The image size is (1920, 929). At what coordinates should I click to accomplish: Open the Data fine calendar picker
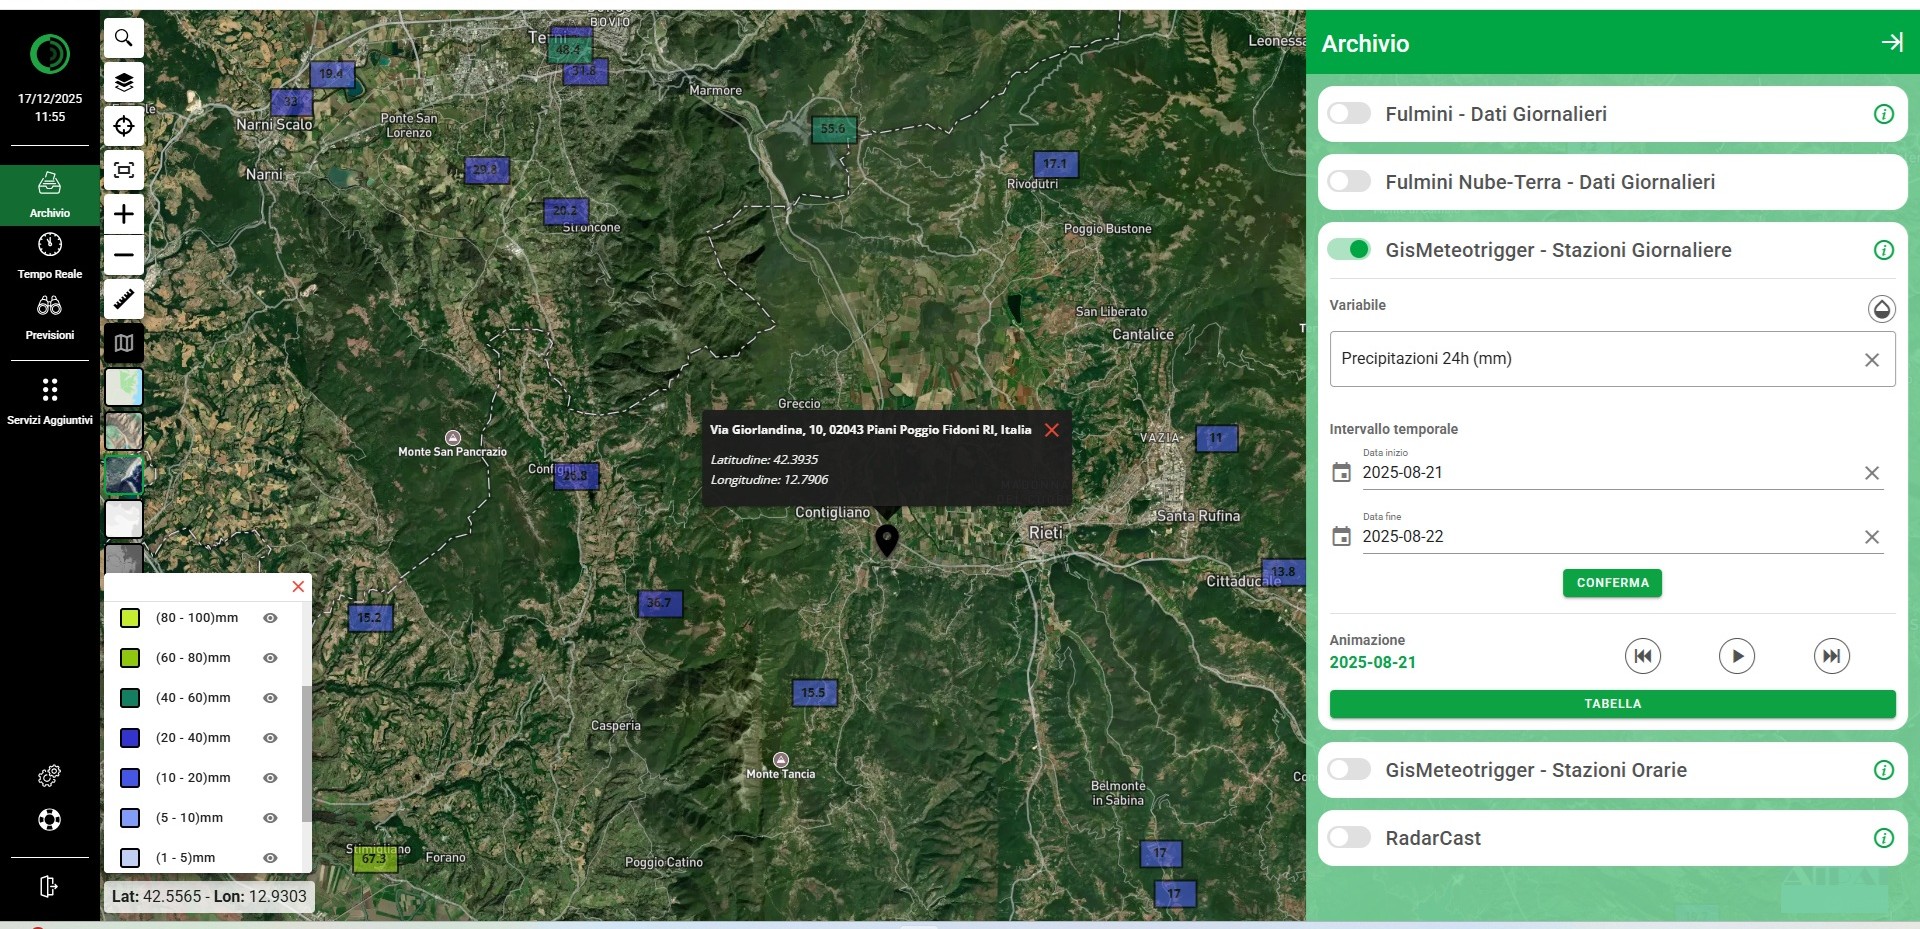pyautogui.click(x=1341, y=537)
